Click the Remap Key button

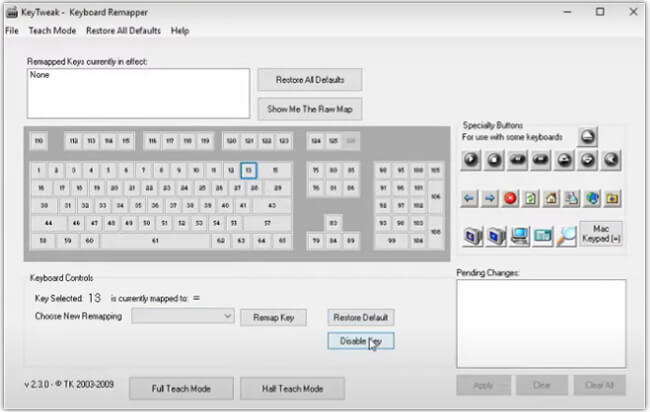pos(274,317)
